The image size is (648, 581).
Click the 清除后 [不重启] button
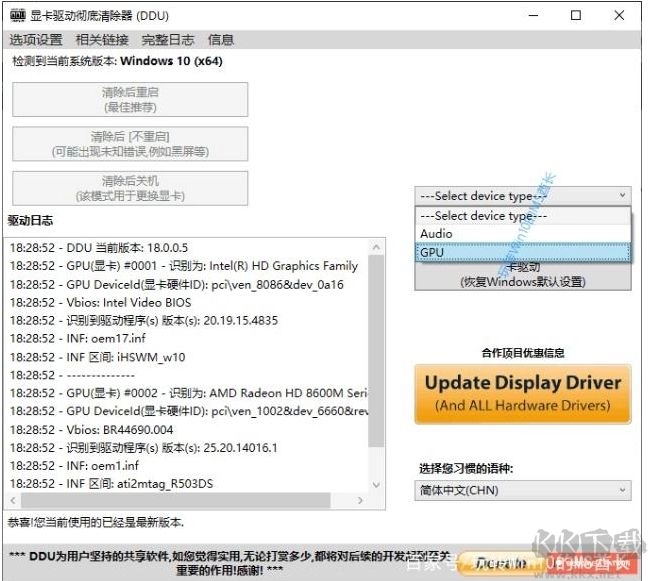pos(130,143)
